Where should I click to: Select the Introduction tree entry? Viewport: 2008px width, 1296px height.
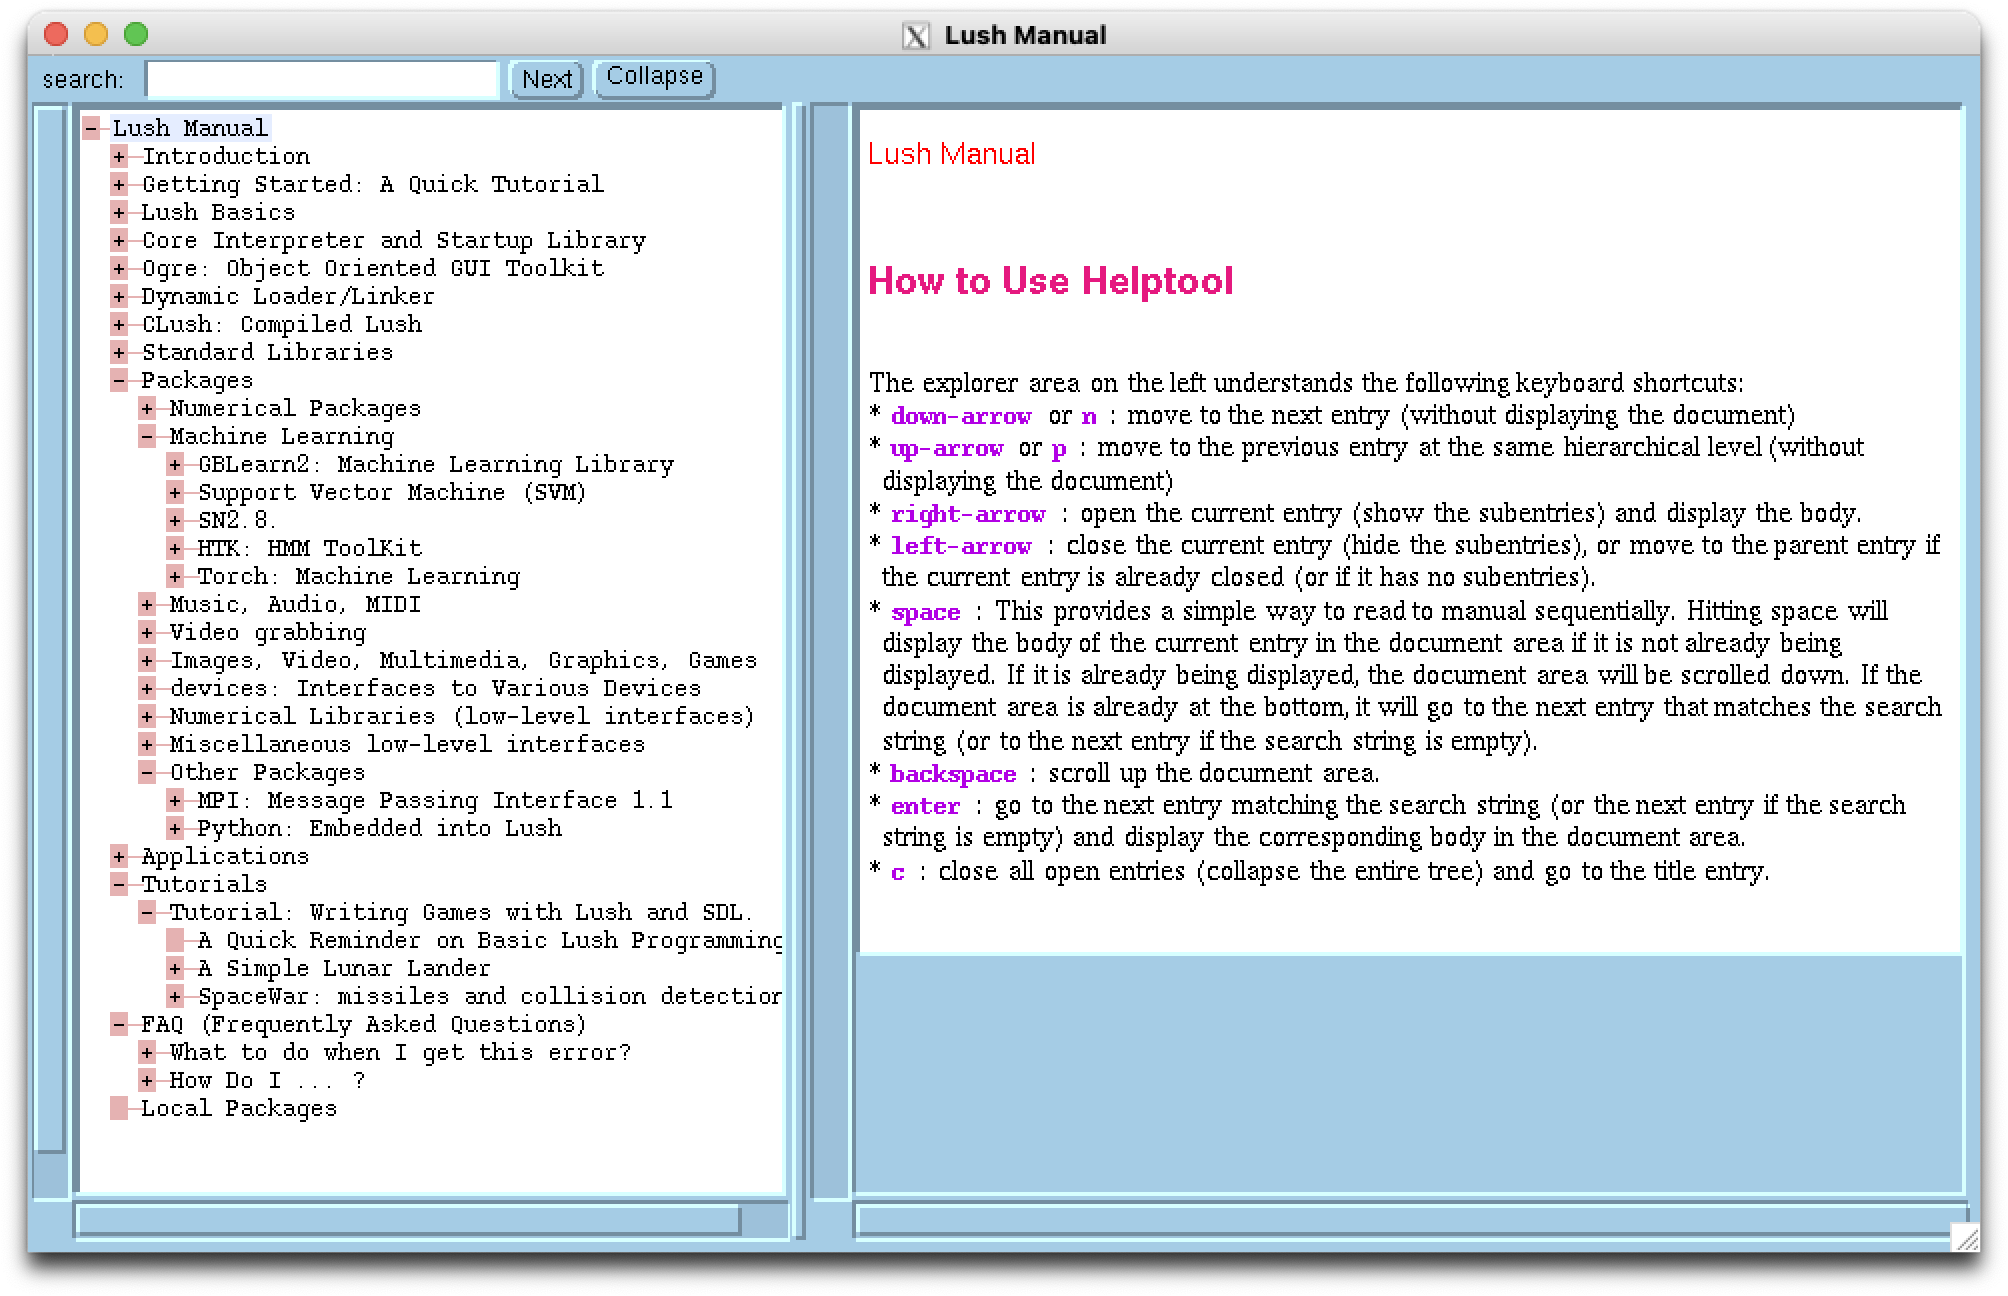coord(226,156)
